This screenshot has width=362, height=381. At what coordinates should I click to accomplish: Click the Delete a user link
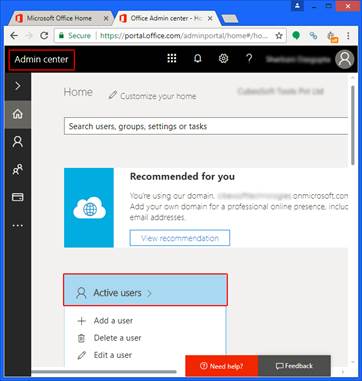click(x=117, y=338)
